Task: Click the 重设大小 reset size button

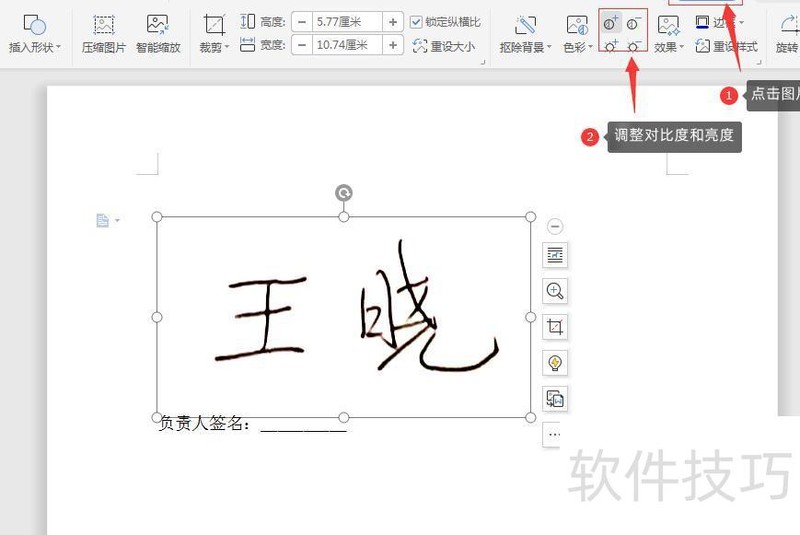Action: pos(445,46)
